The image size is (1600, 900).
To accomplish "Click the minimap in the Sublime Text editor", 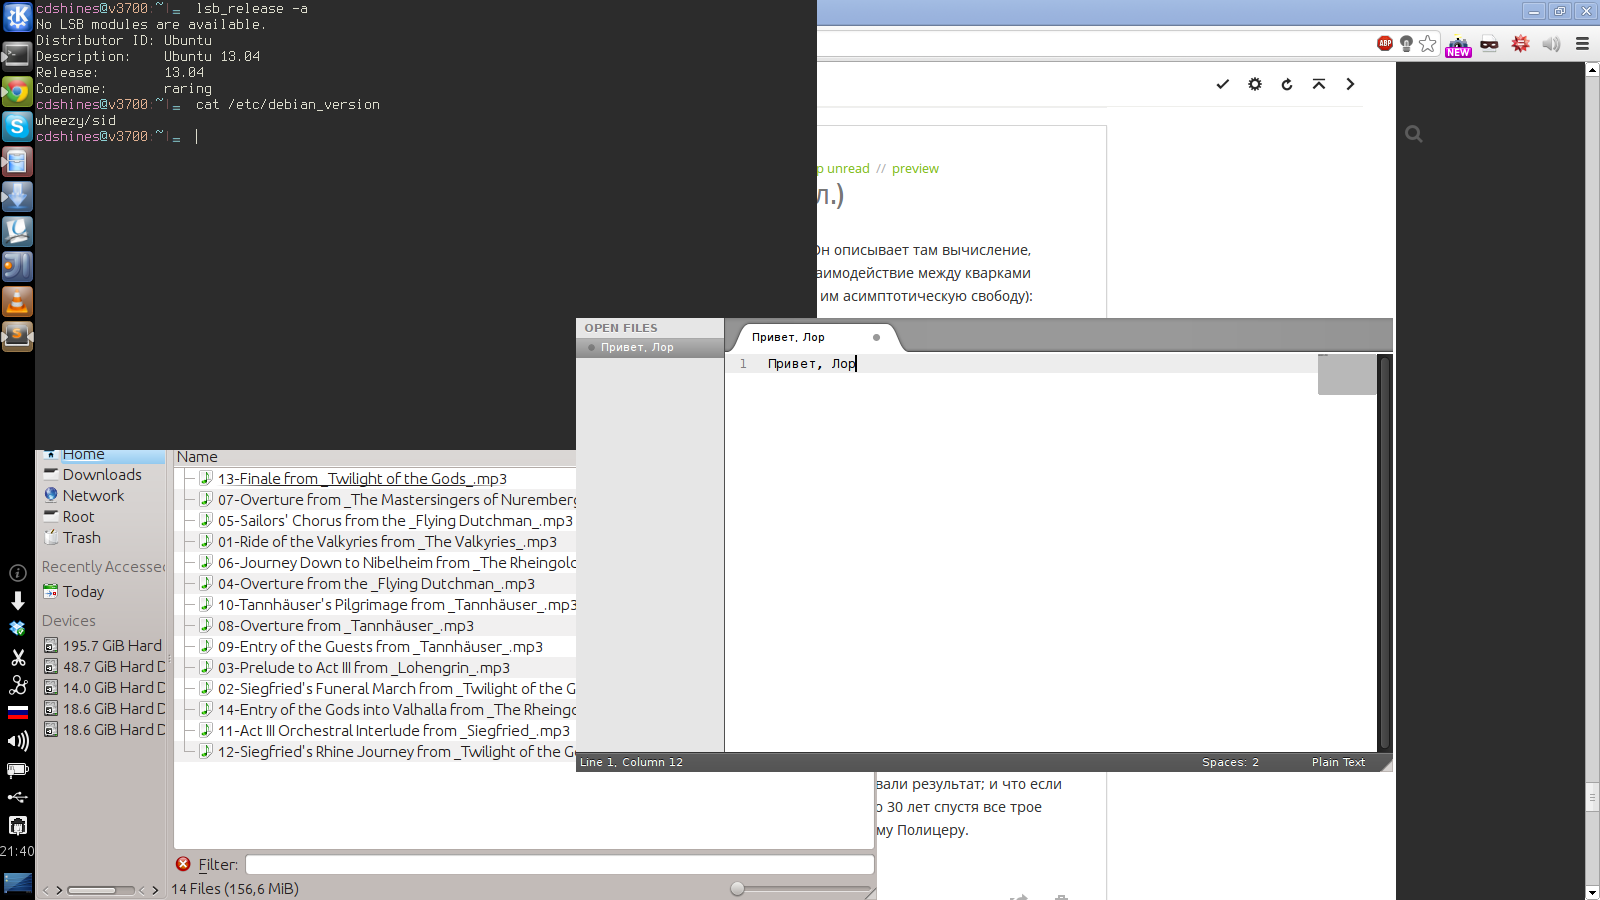I will coord(1347,374).
